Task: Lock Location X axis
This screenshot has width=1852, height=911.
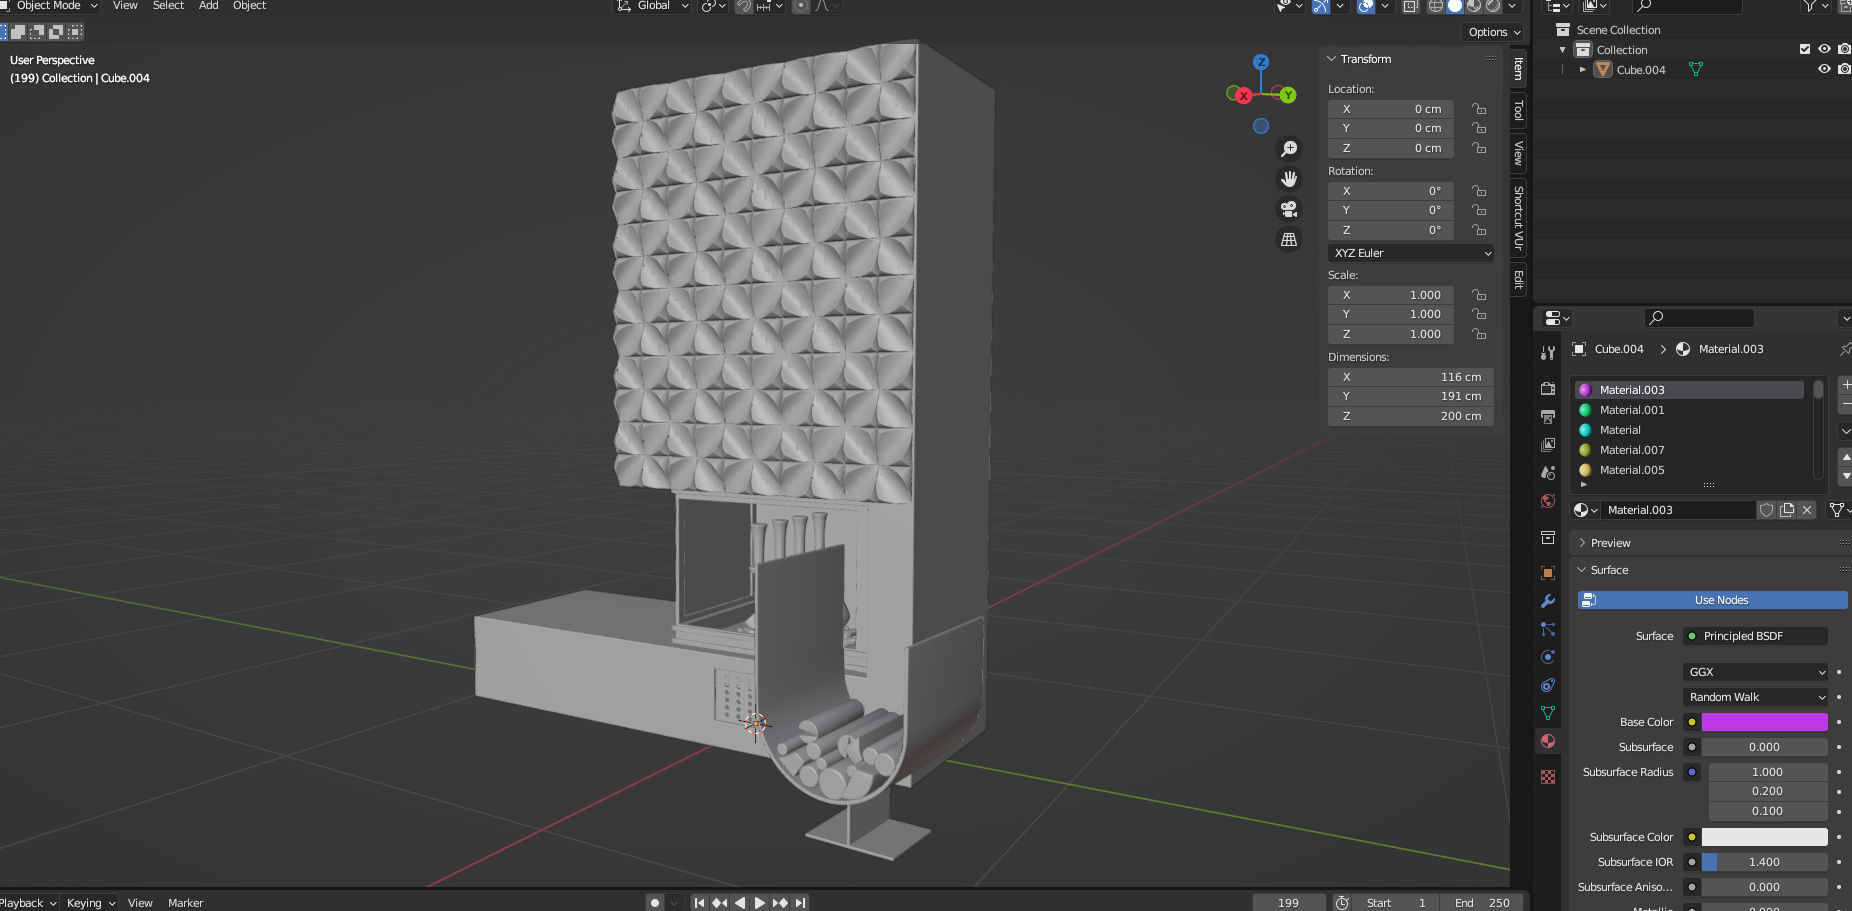Action: (x=1479, y=109)
